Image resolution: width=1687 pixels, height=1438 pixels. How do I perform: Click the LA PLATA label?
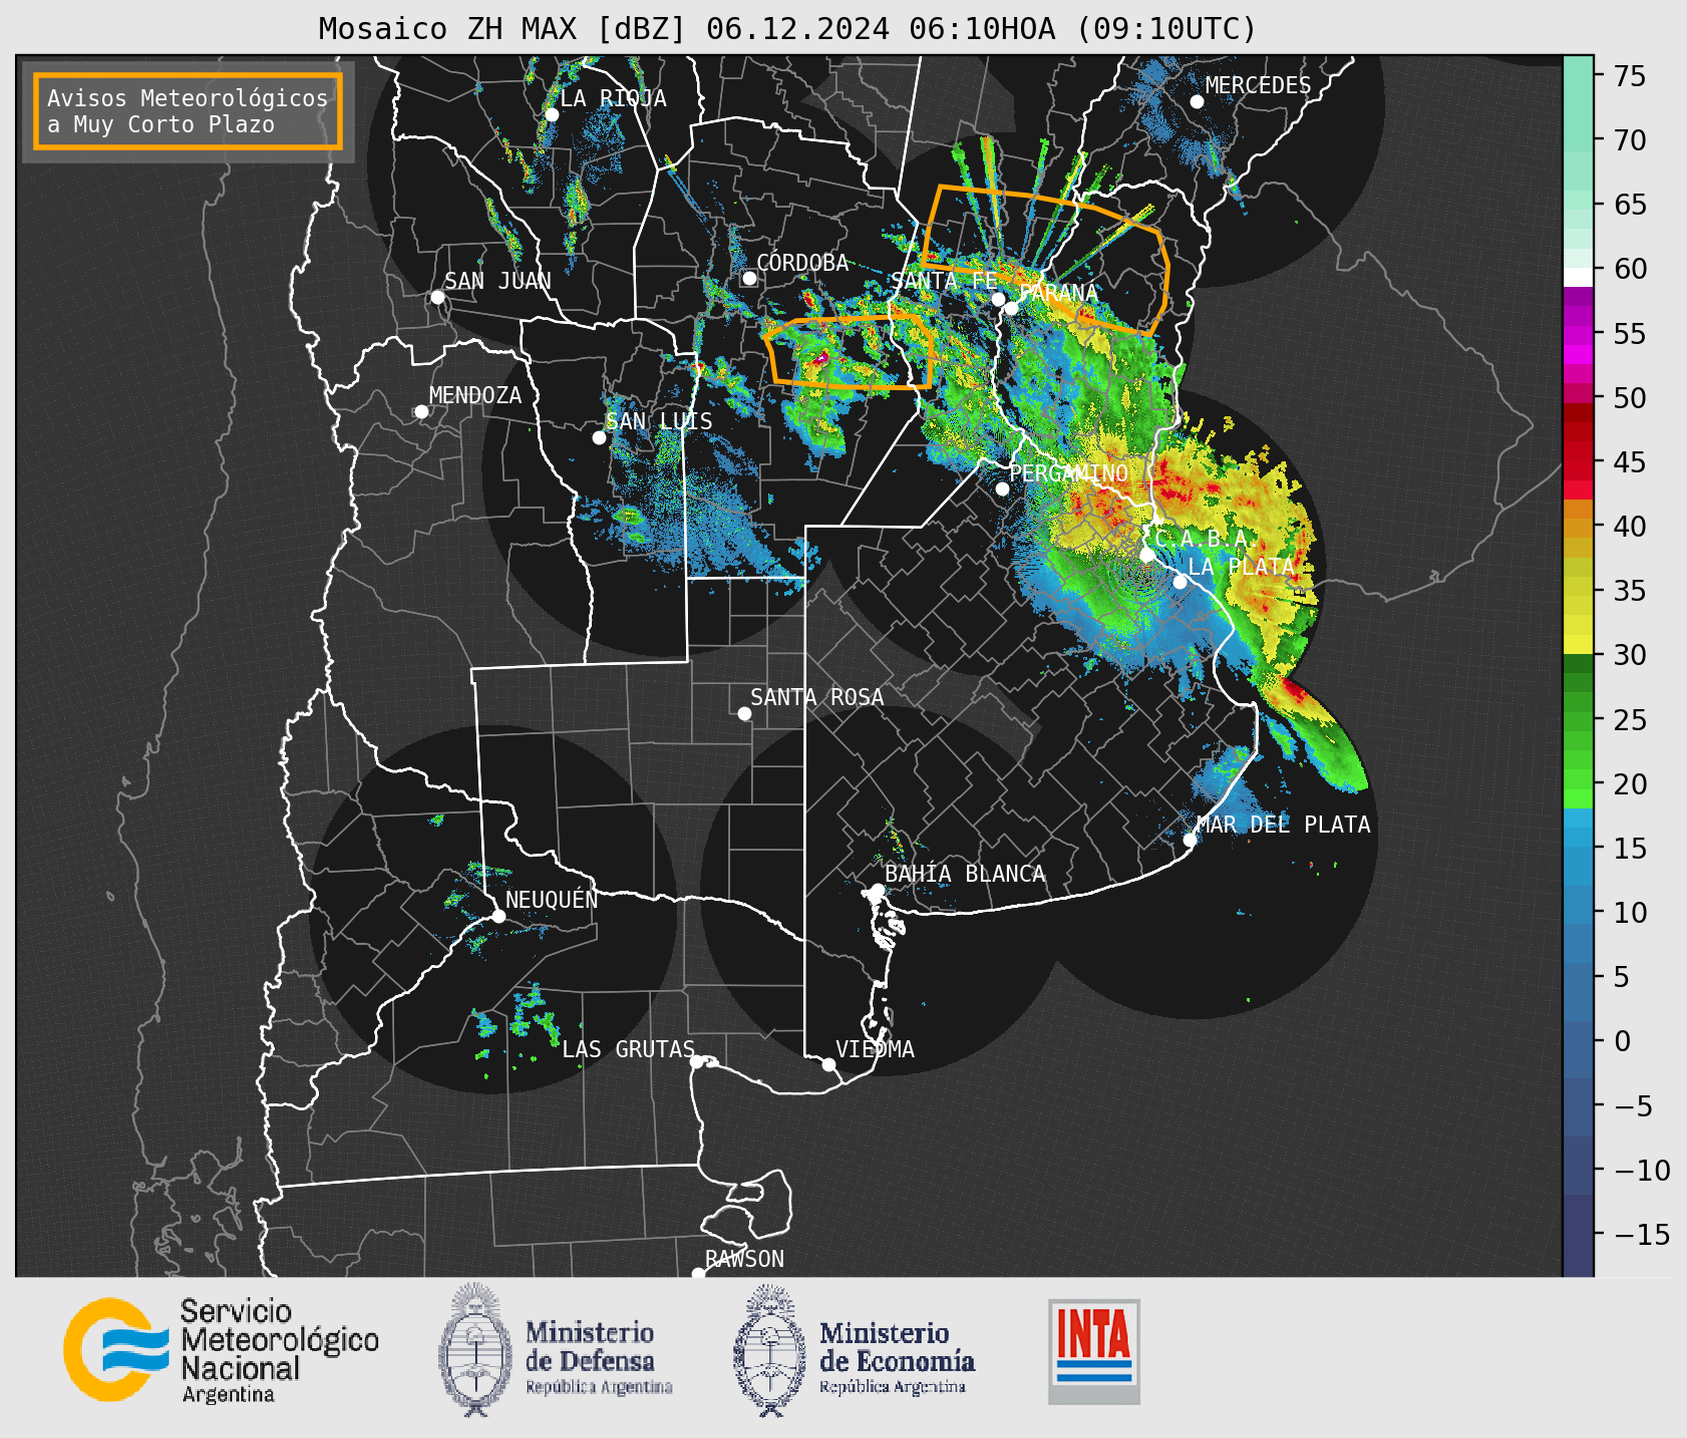click(1241, 566)
